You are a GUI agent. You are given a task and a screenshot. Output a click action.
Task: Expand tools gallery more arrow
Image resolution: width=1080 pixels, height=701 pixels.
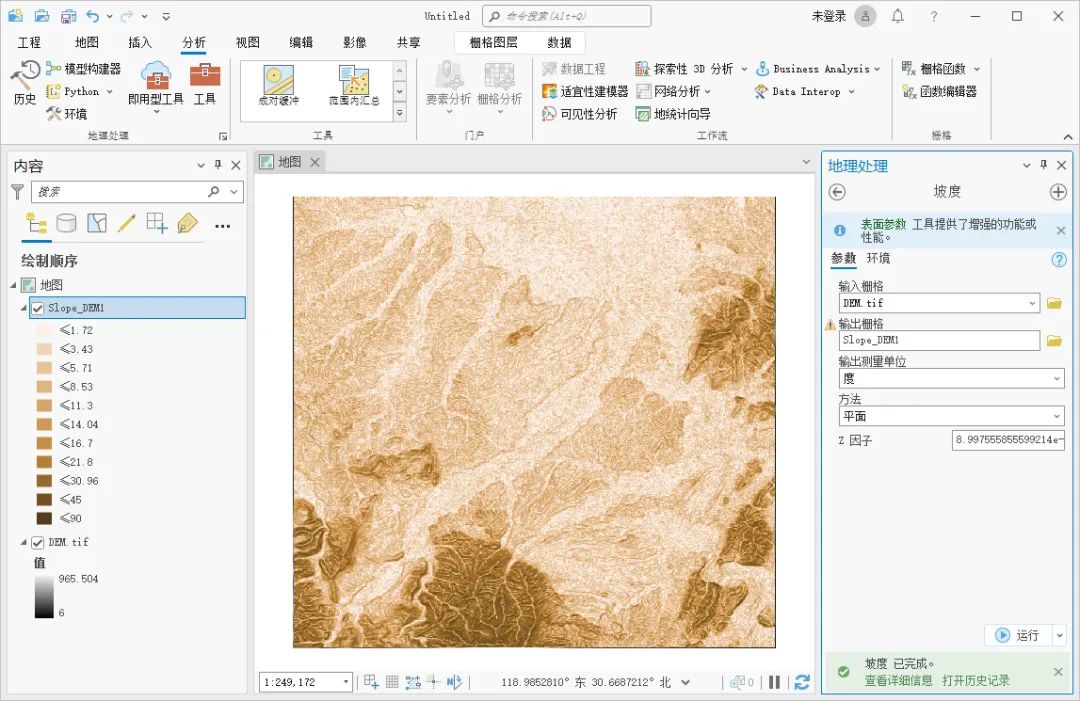pos(399,114)
